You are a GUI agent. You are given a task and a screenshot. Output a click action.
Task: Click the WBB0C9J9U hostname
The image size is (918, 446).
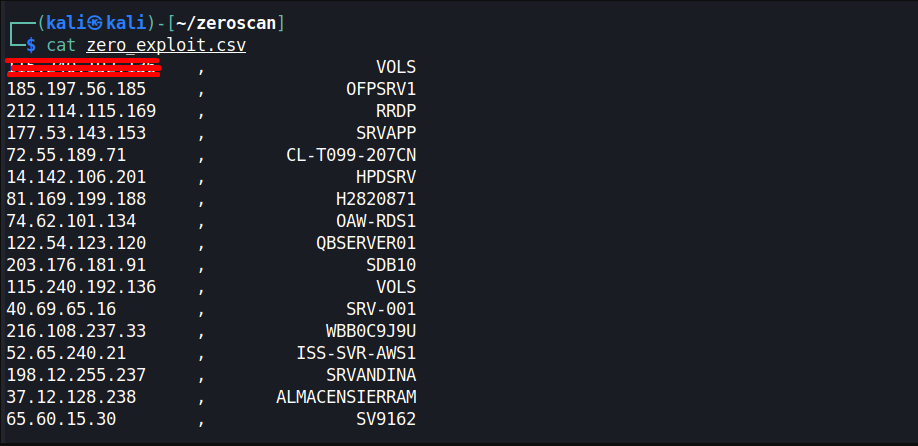pyautogui.click(x=371, y=331)
